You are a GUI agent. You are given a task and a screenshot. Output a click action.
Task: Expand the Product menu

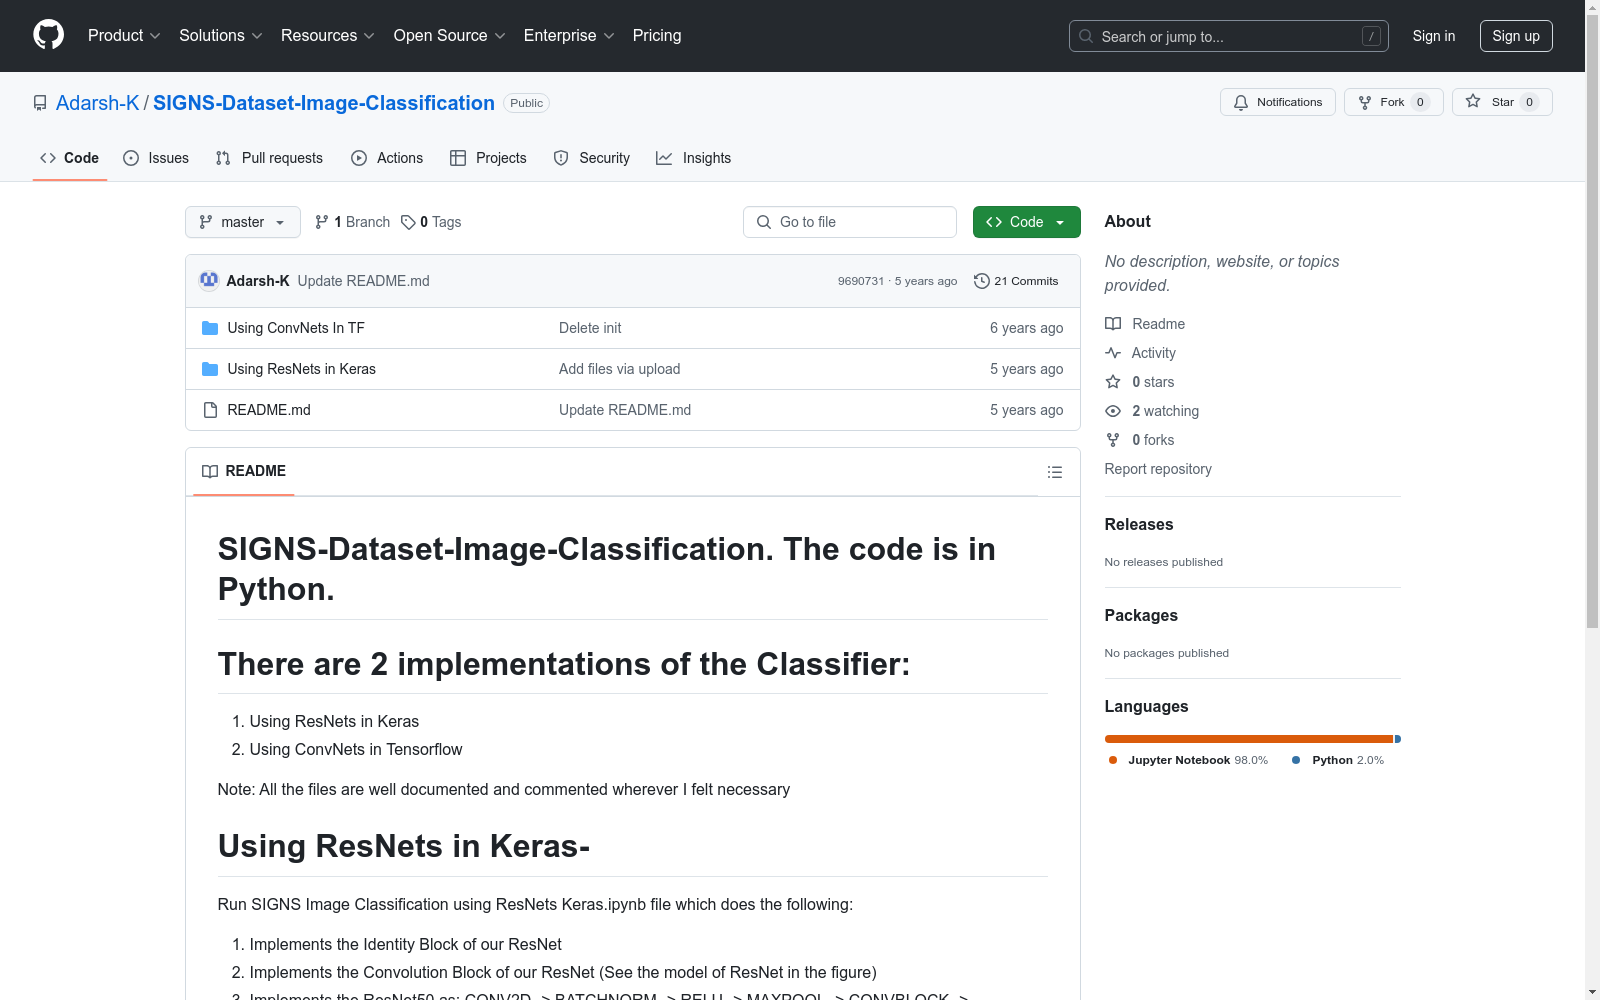(x=124, y=36)
